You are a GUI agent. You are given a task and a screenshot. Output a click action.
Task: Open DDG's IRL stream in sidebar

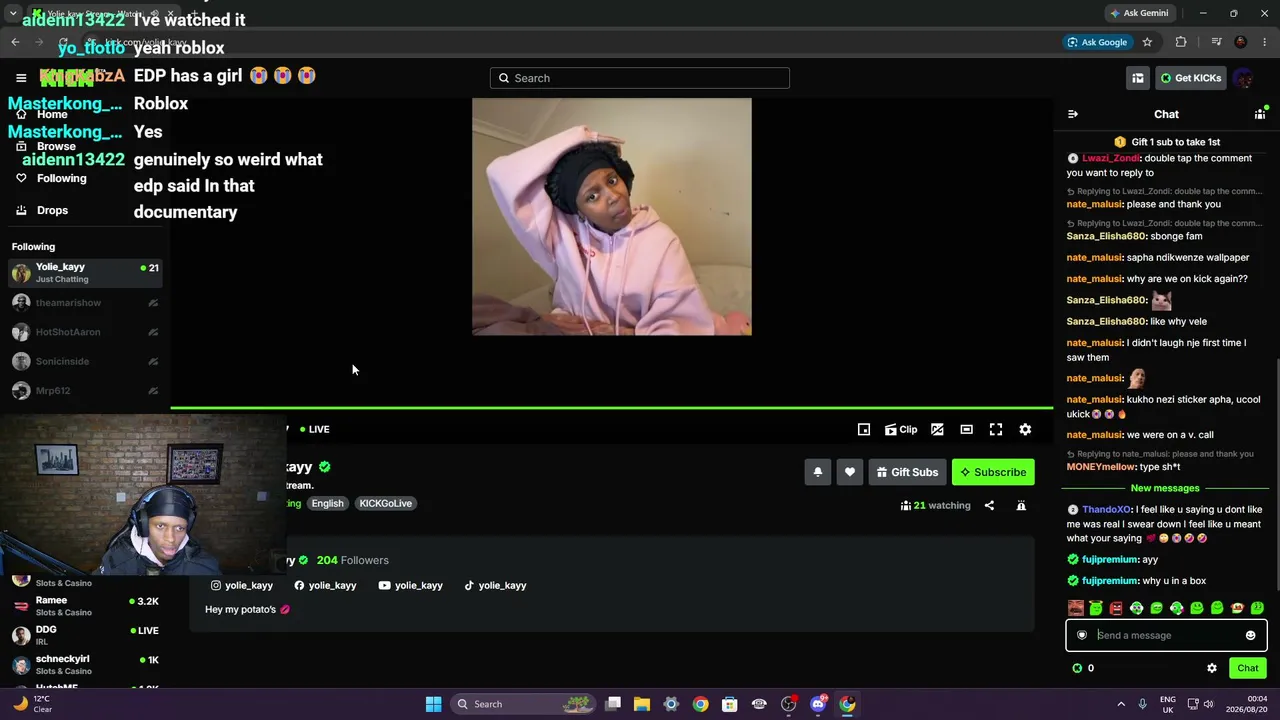tap(85, 635)
